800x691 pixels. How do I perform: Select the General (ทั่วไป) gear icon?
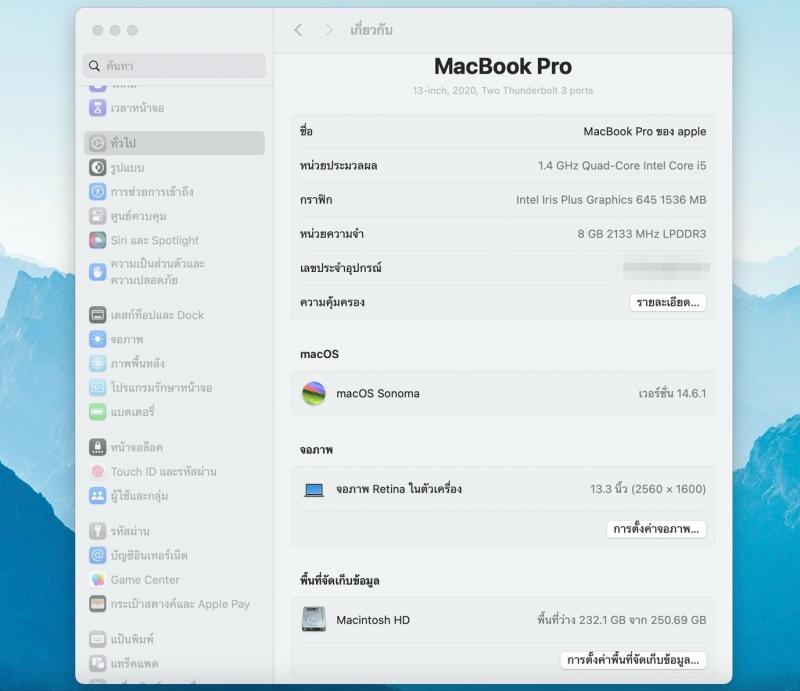97,143
